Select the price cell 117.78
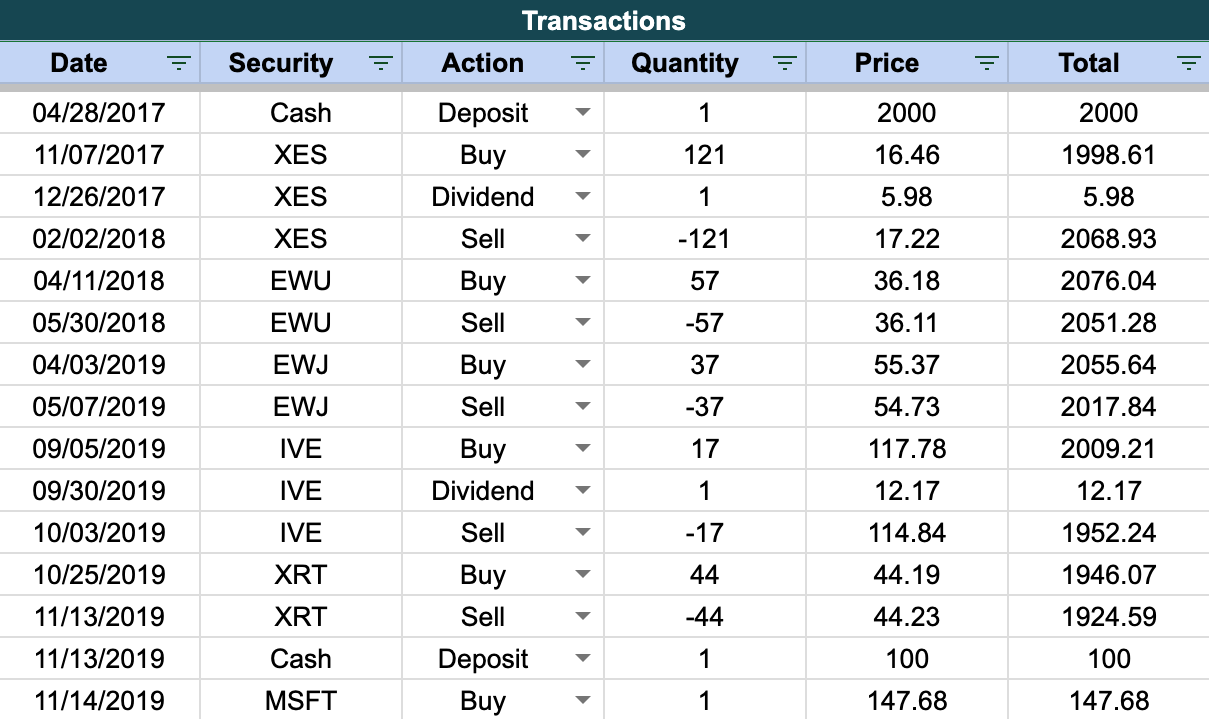 coord(907,449)
